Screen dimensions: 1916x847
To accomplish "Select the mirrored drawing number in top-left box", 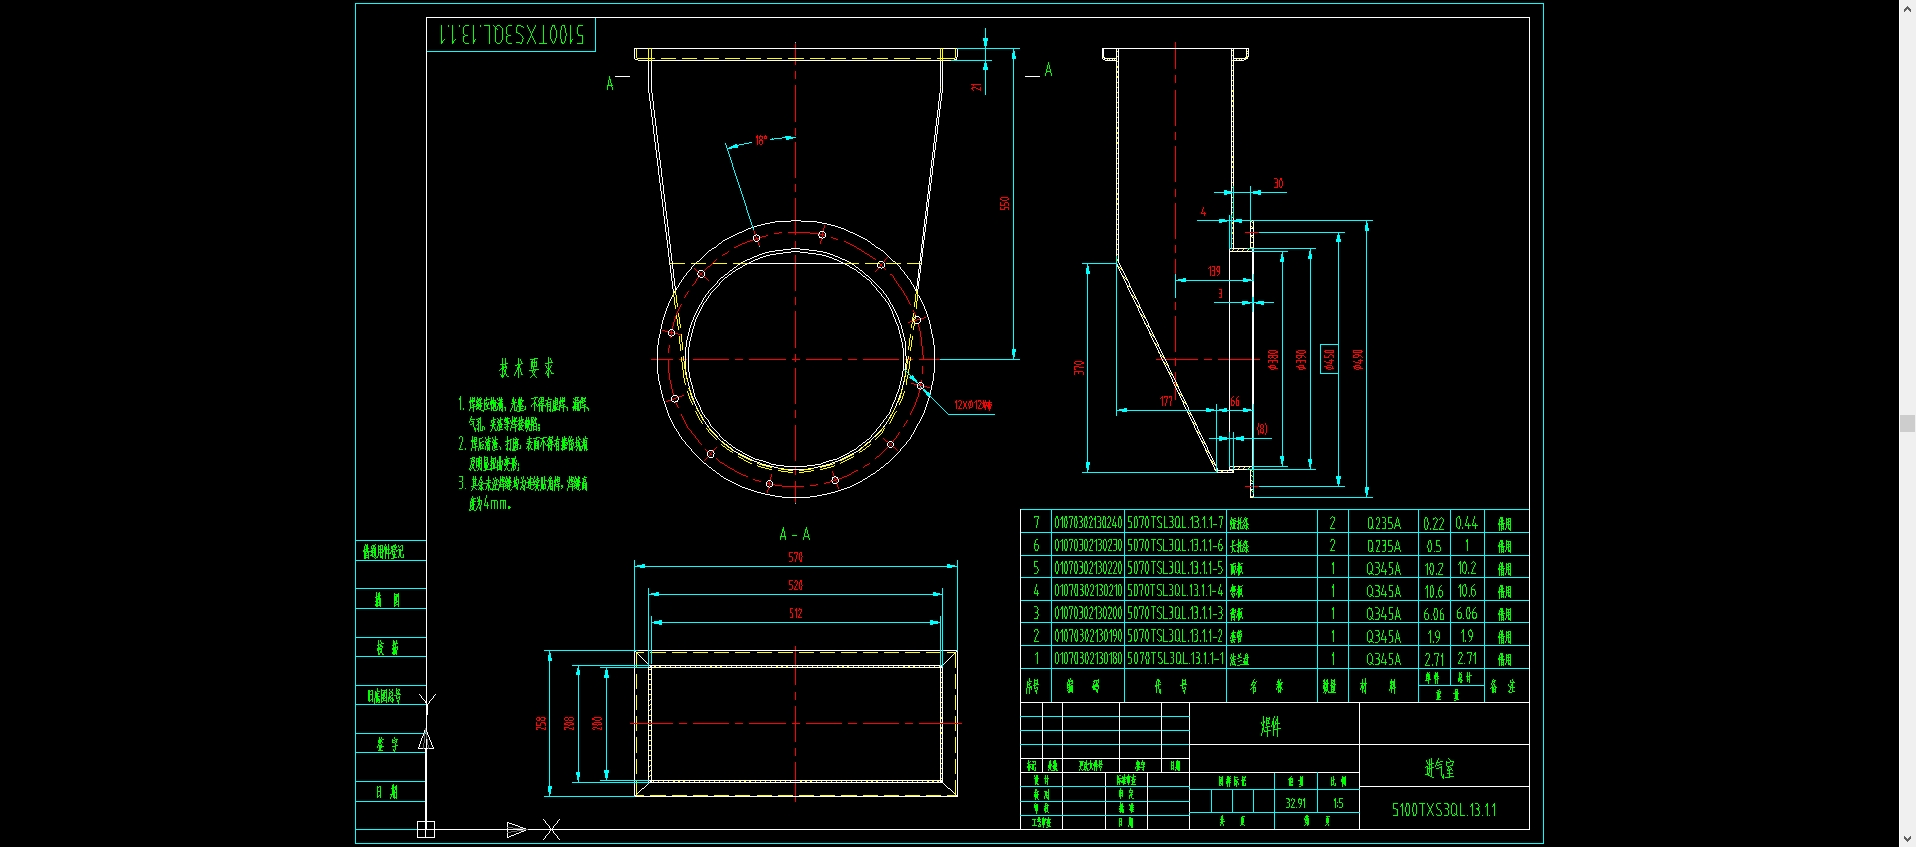I will coord(511,35).
